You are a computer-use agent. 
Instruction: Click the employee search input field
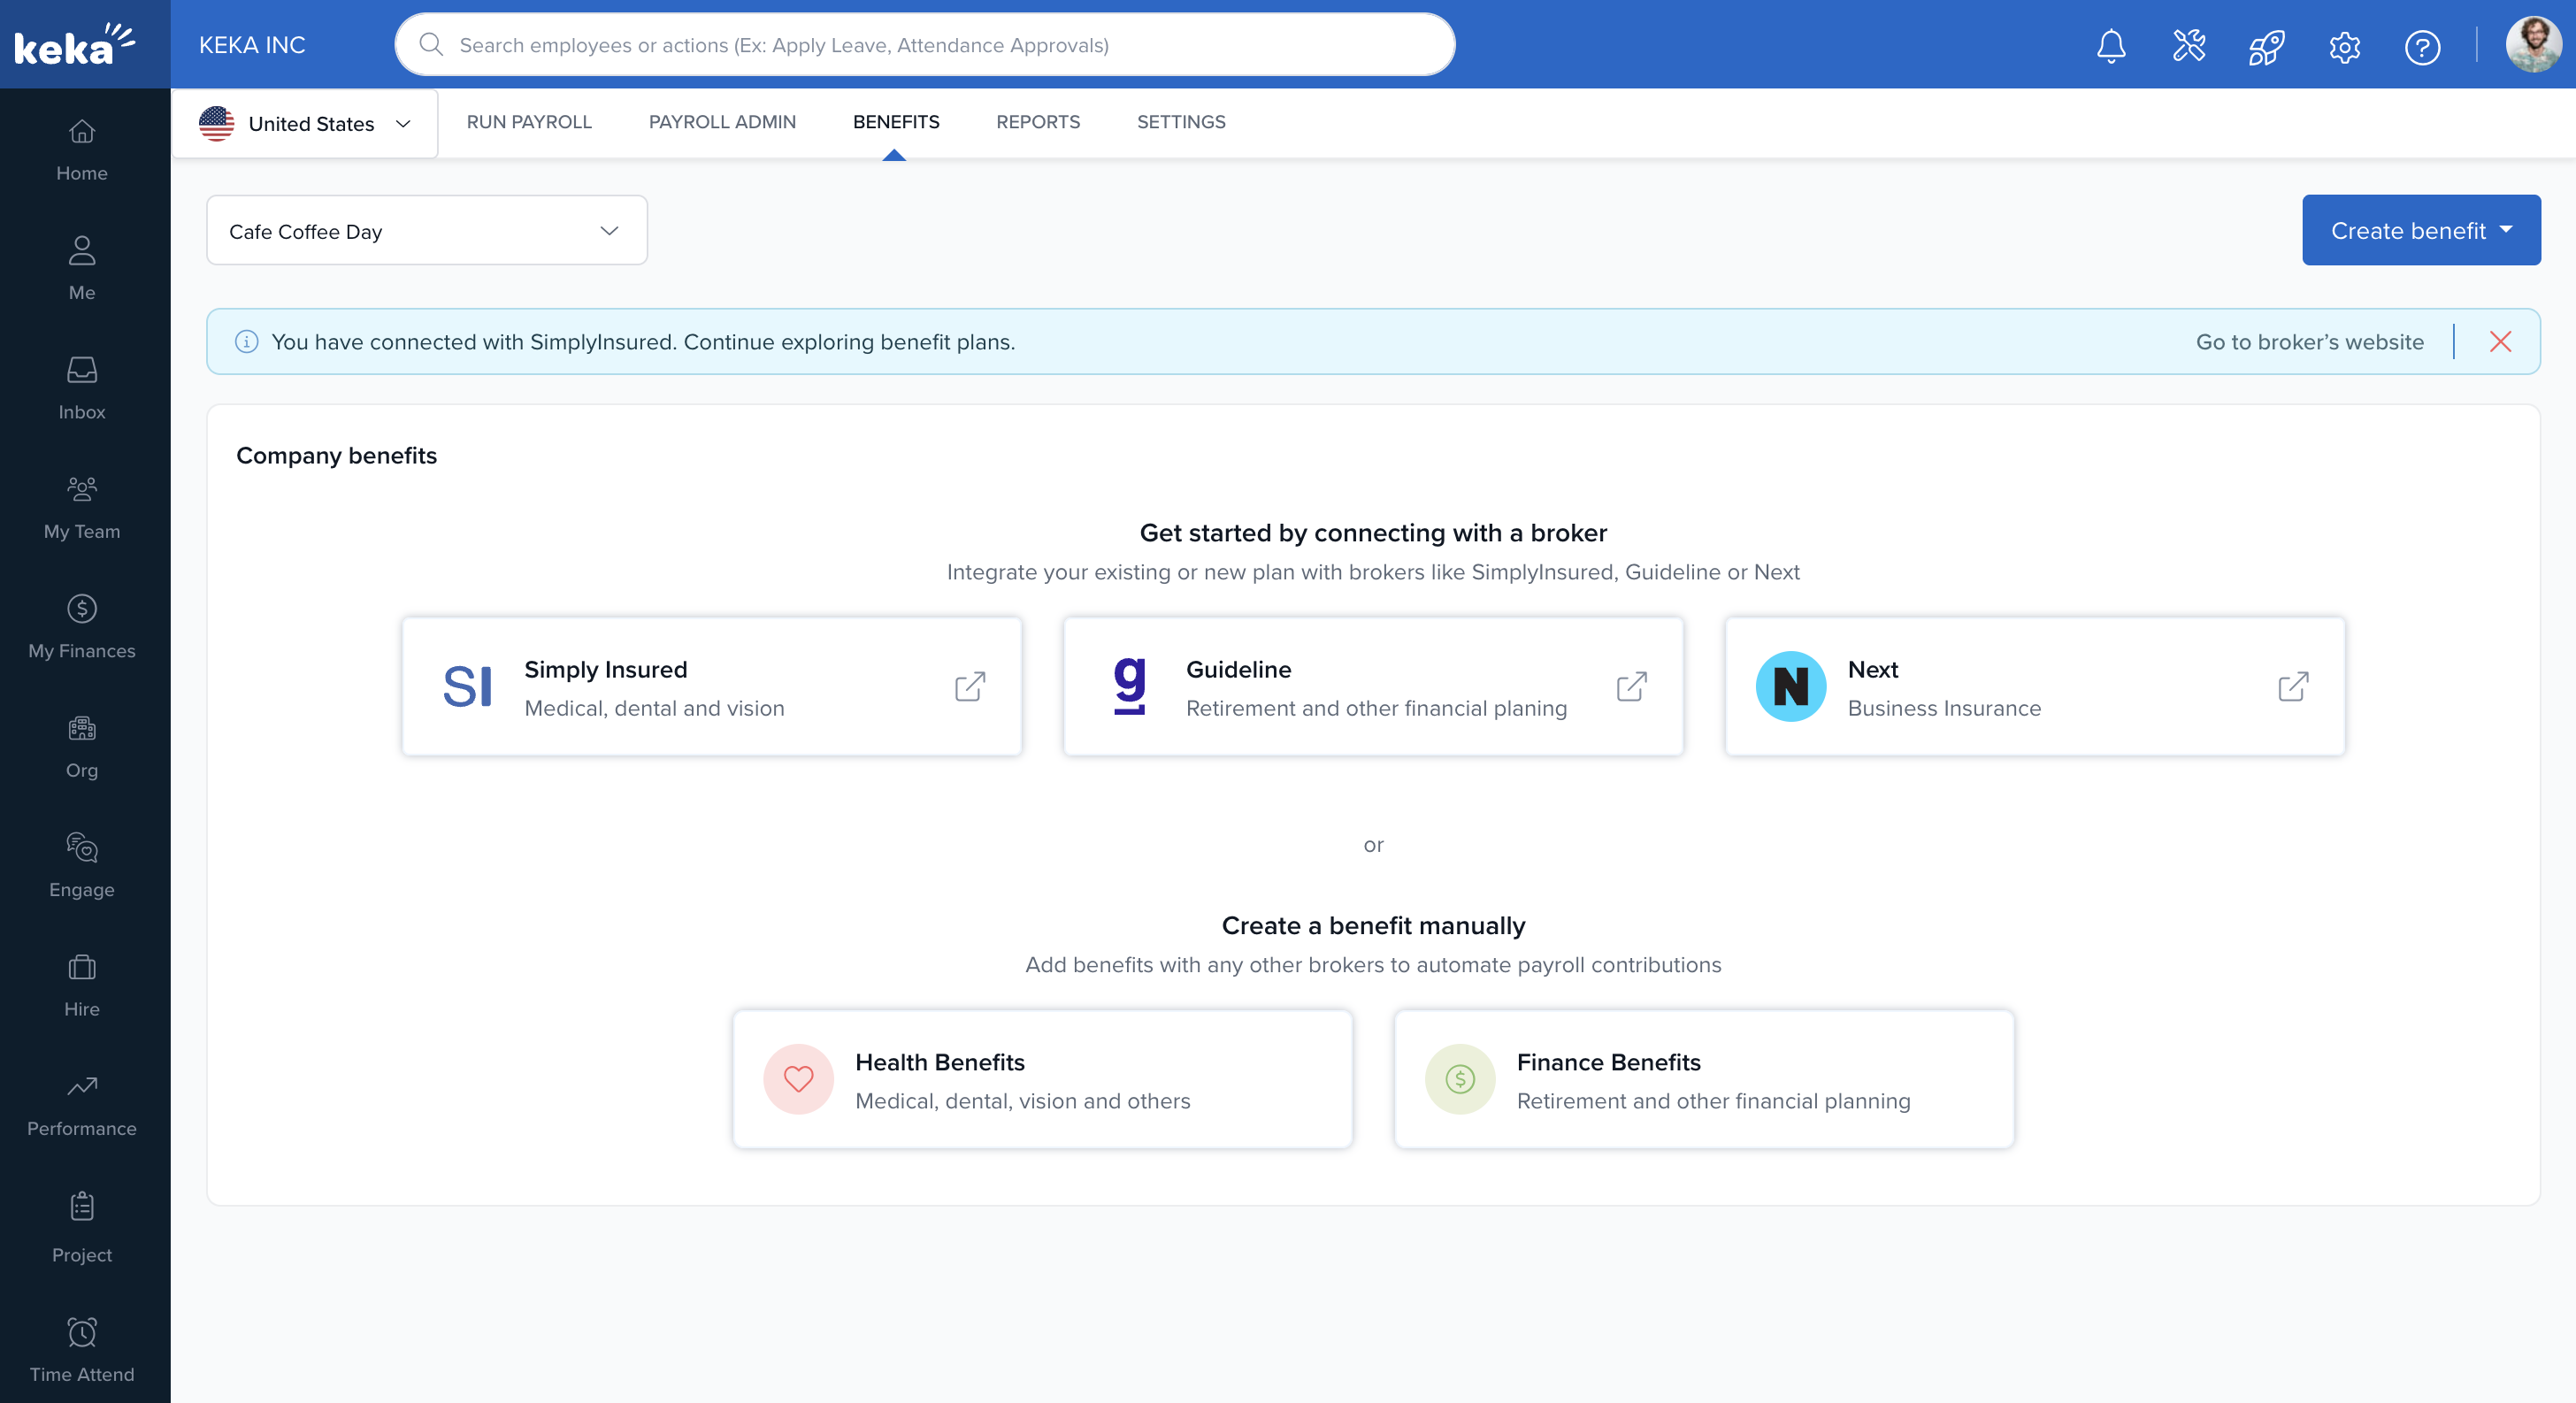[x=924, y=45]
